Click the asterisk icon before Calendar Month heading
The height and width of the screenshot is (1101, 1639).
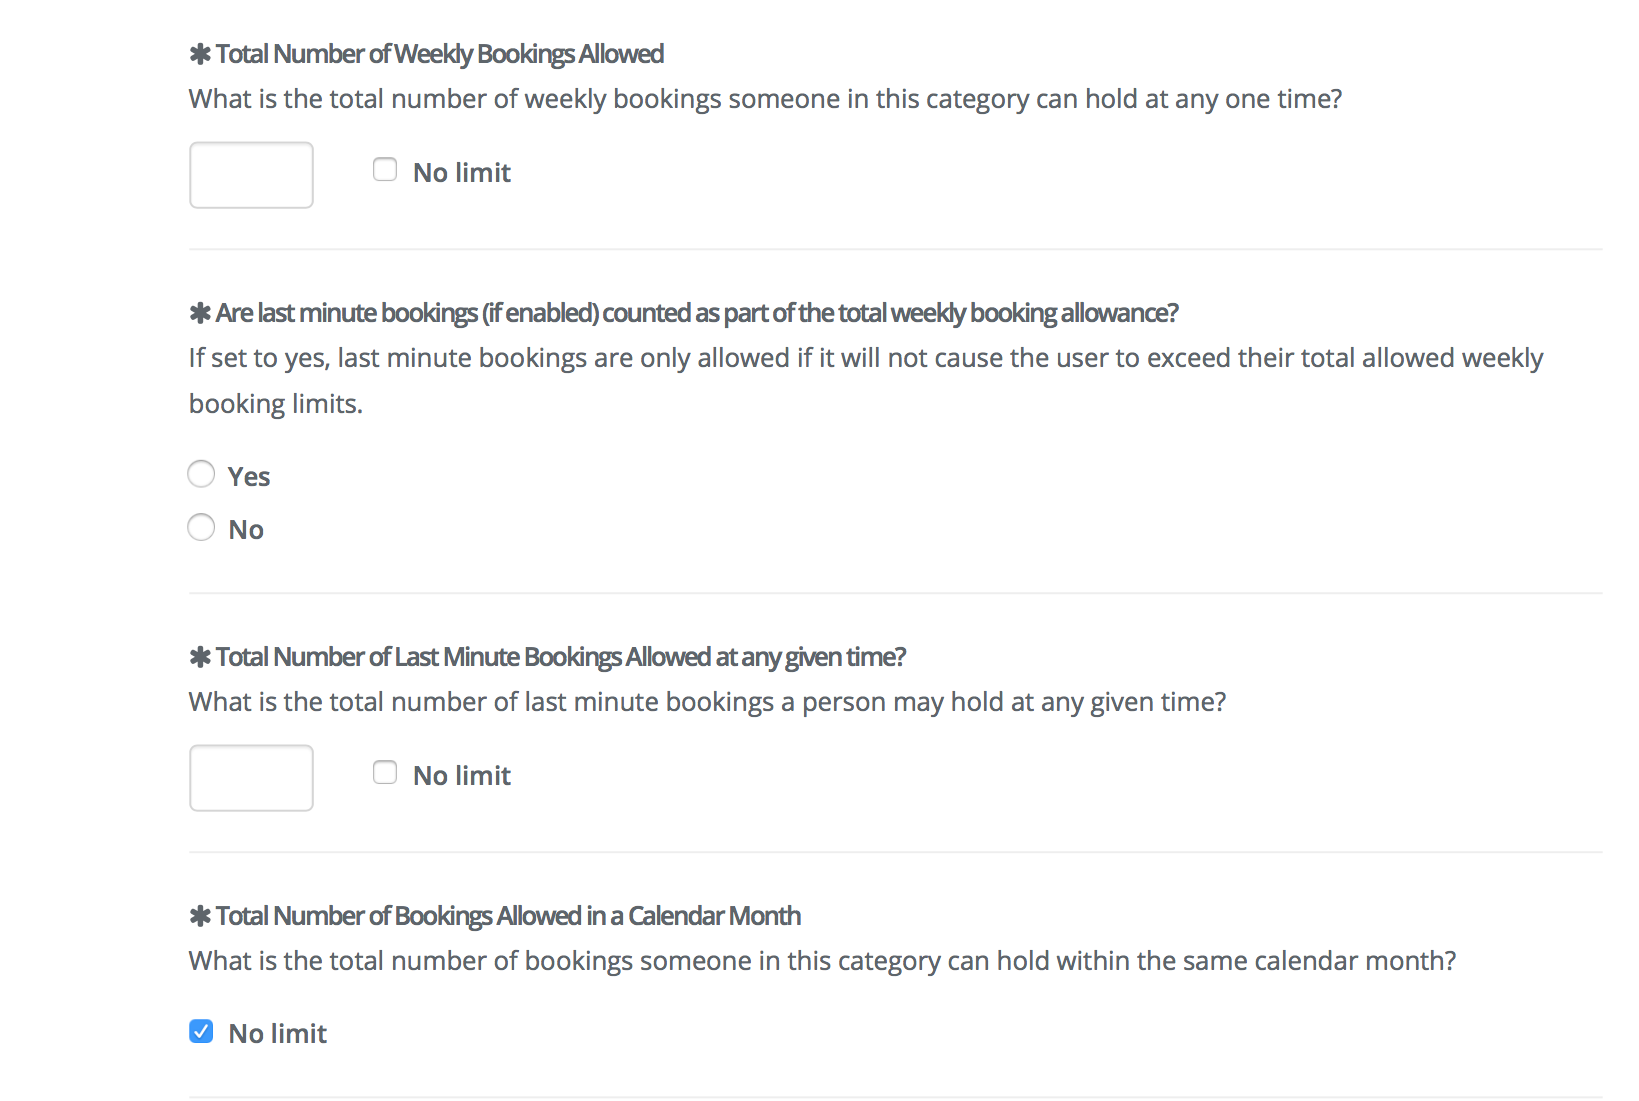(x=200, y=916)
